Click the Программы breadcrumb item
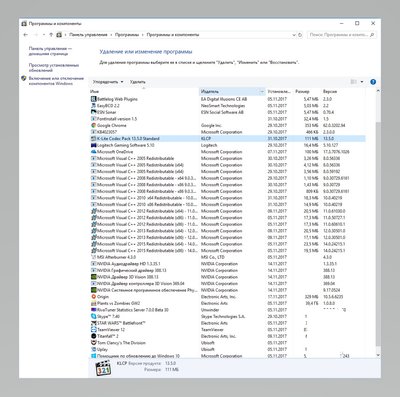This screenshot has height=397, width=400. (x=127, y=35)
